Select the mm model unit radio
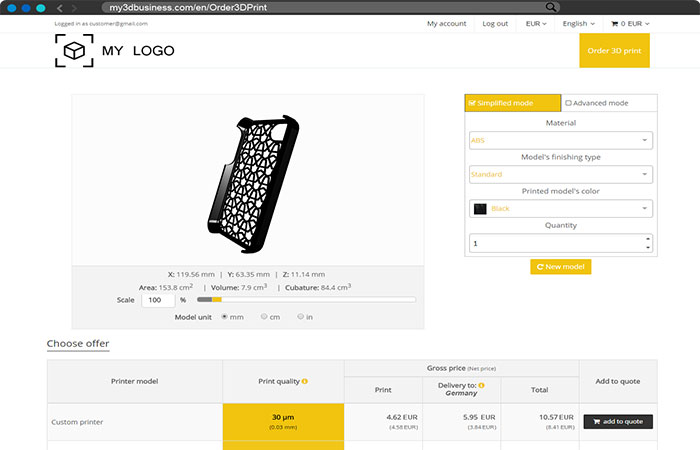The image size is (700, 450). [x=225, y=317]
